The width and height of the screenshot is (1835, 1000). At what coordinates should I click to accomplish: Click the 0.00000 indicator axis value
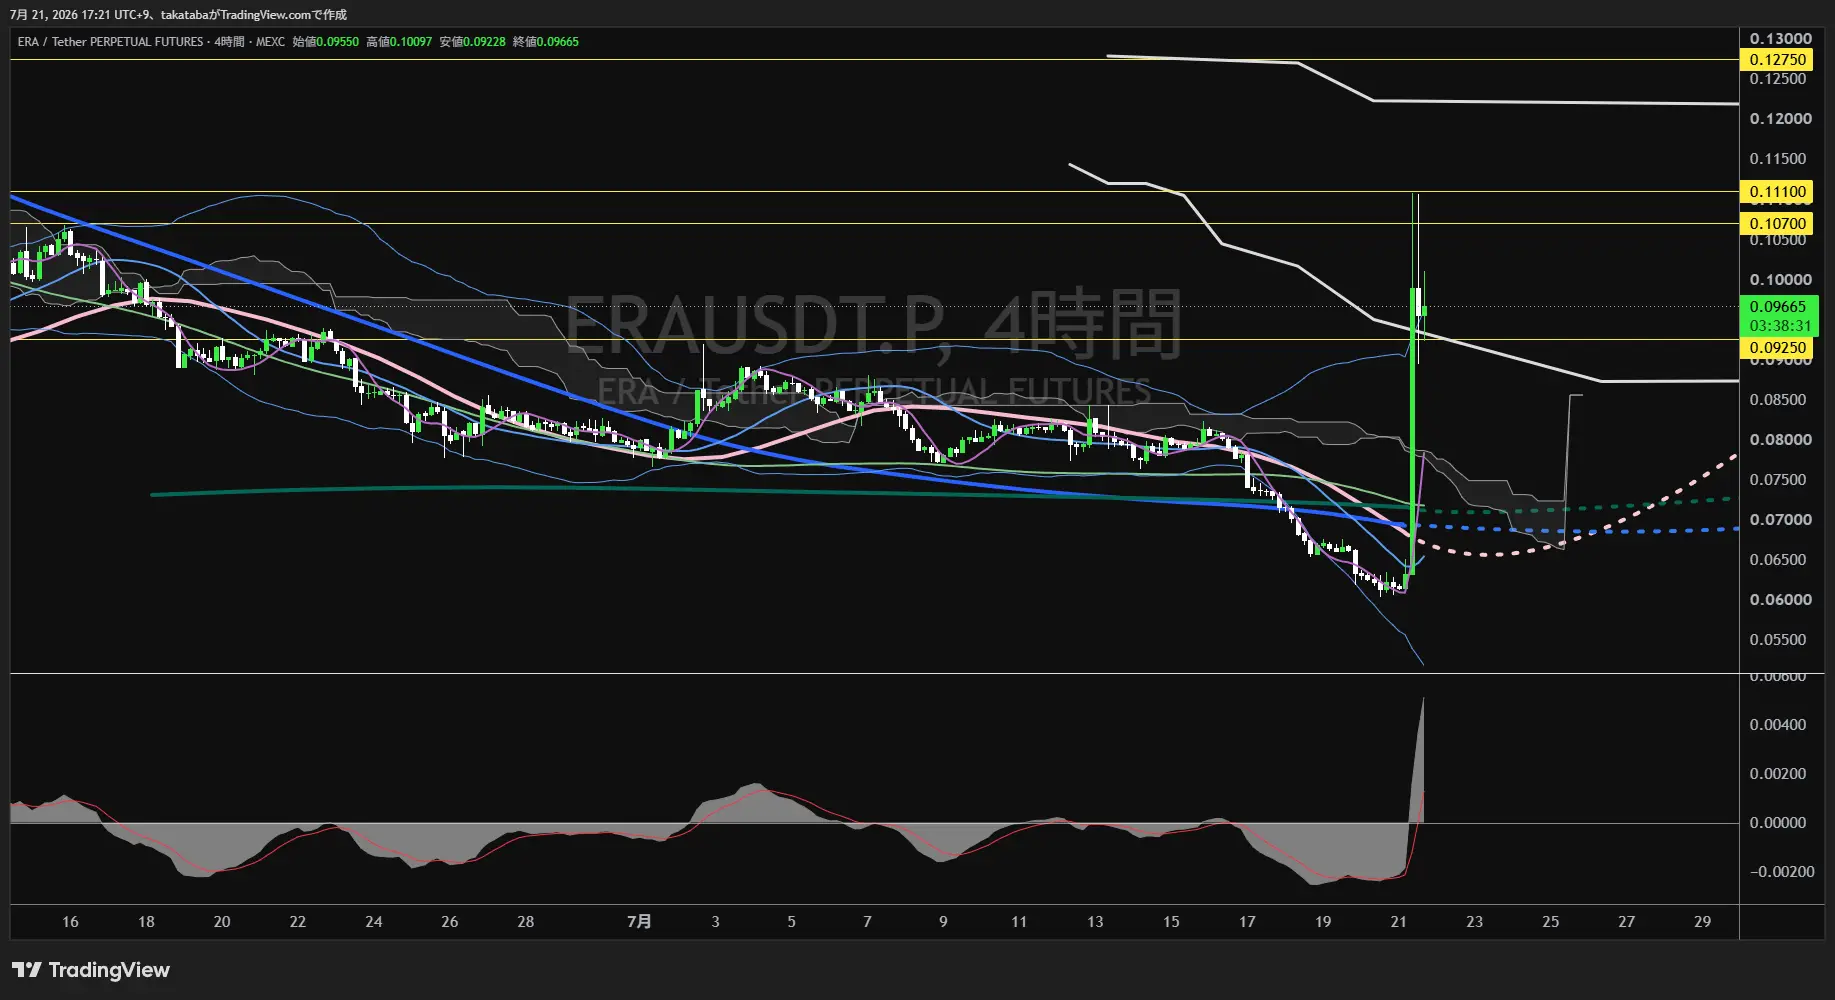pos(1778,823)
